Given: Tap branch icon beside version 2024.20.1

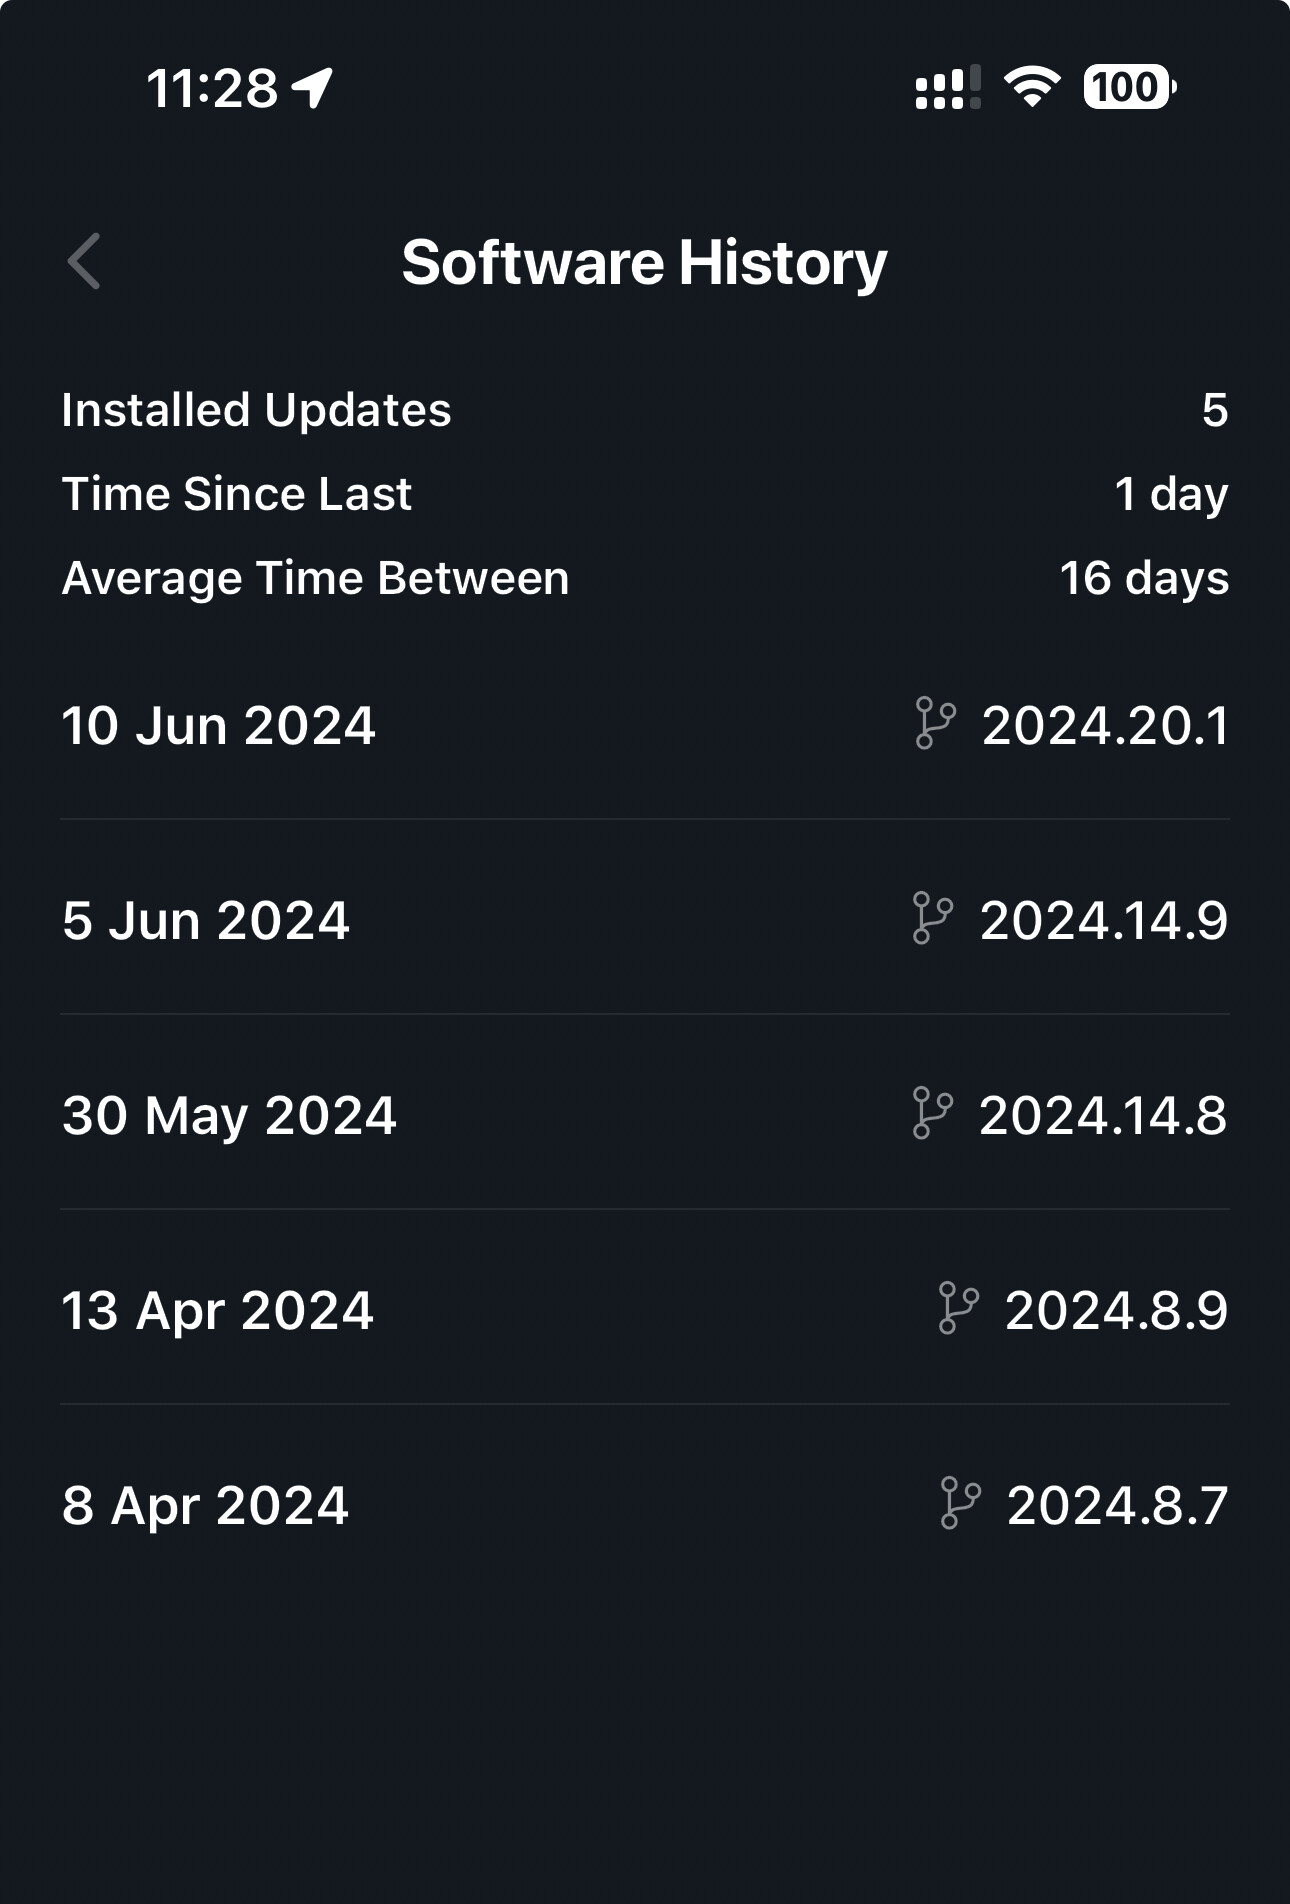Looking at the screenshot, I should [x=935, y=724].
